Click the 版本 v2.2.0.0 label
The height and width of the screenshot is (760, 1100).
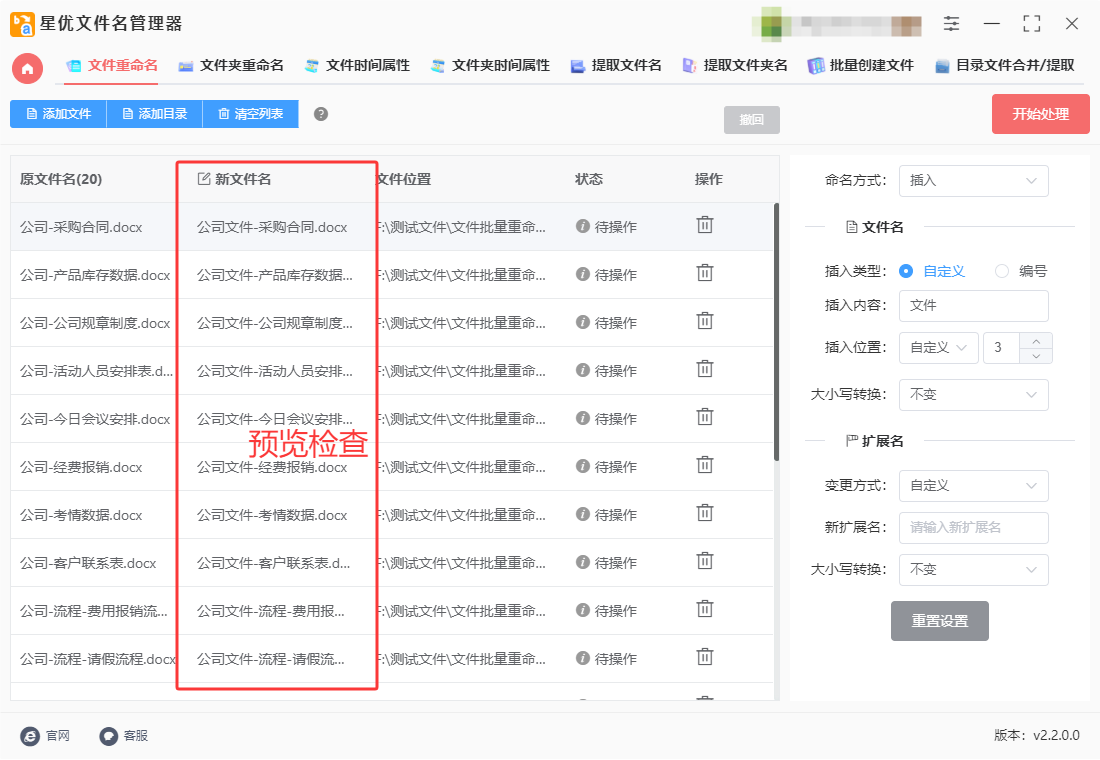point(1036,735)
